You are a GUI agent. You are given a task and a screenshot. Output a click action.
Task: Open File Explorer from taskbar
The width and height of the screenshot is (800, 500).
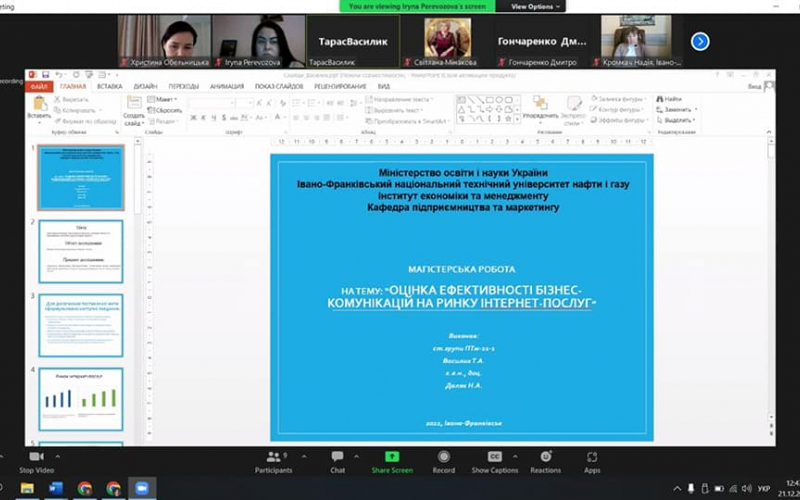click(27, 488)
